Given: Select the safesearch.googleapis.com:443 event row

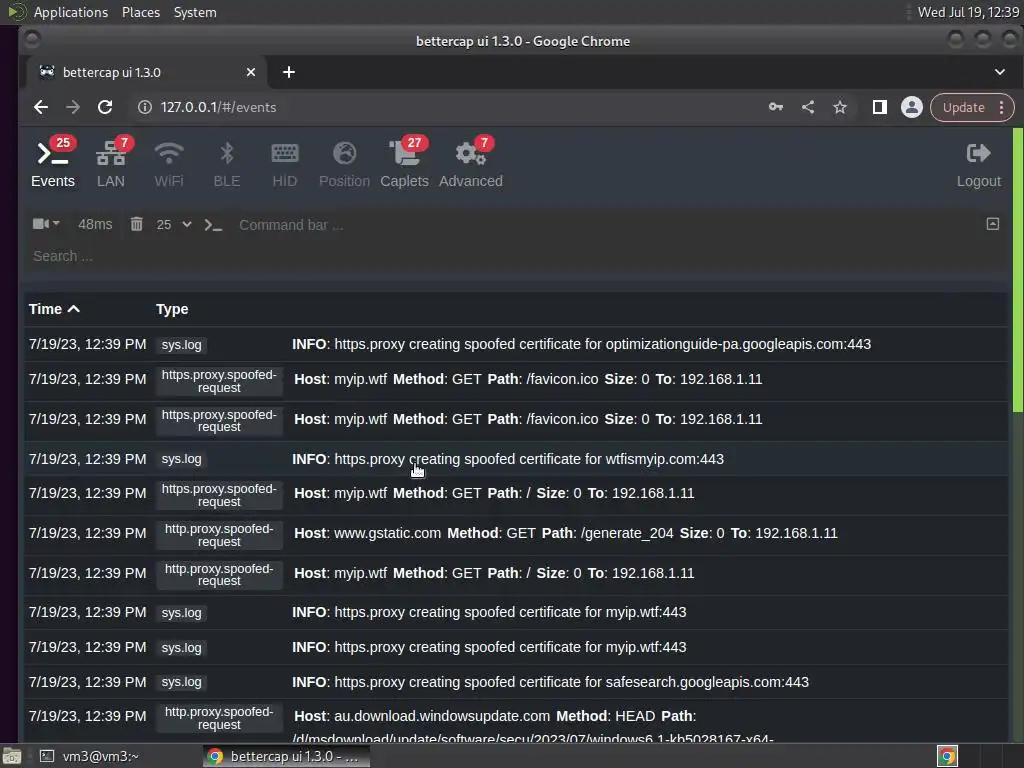Looking at the screenshot, I should point(516,682).
